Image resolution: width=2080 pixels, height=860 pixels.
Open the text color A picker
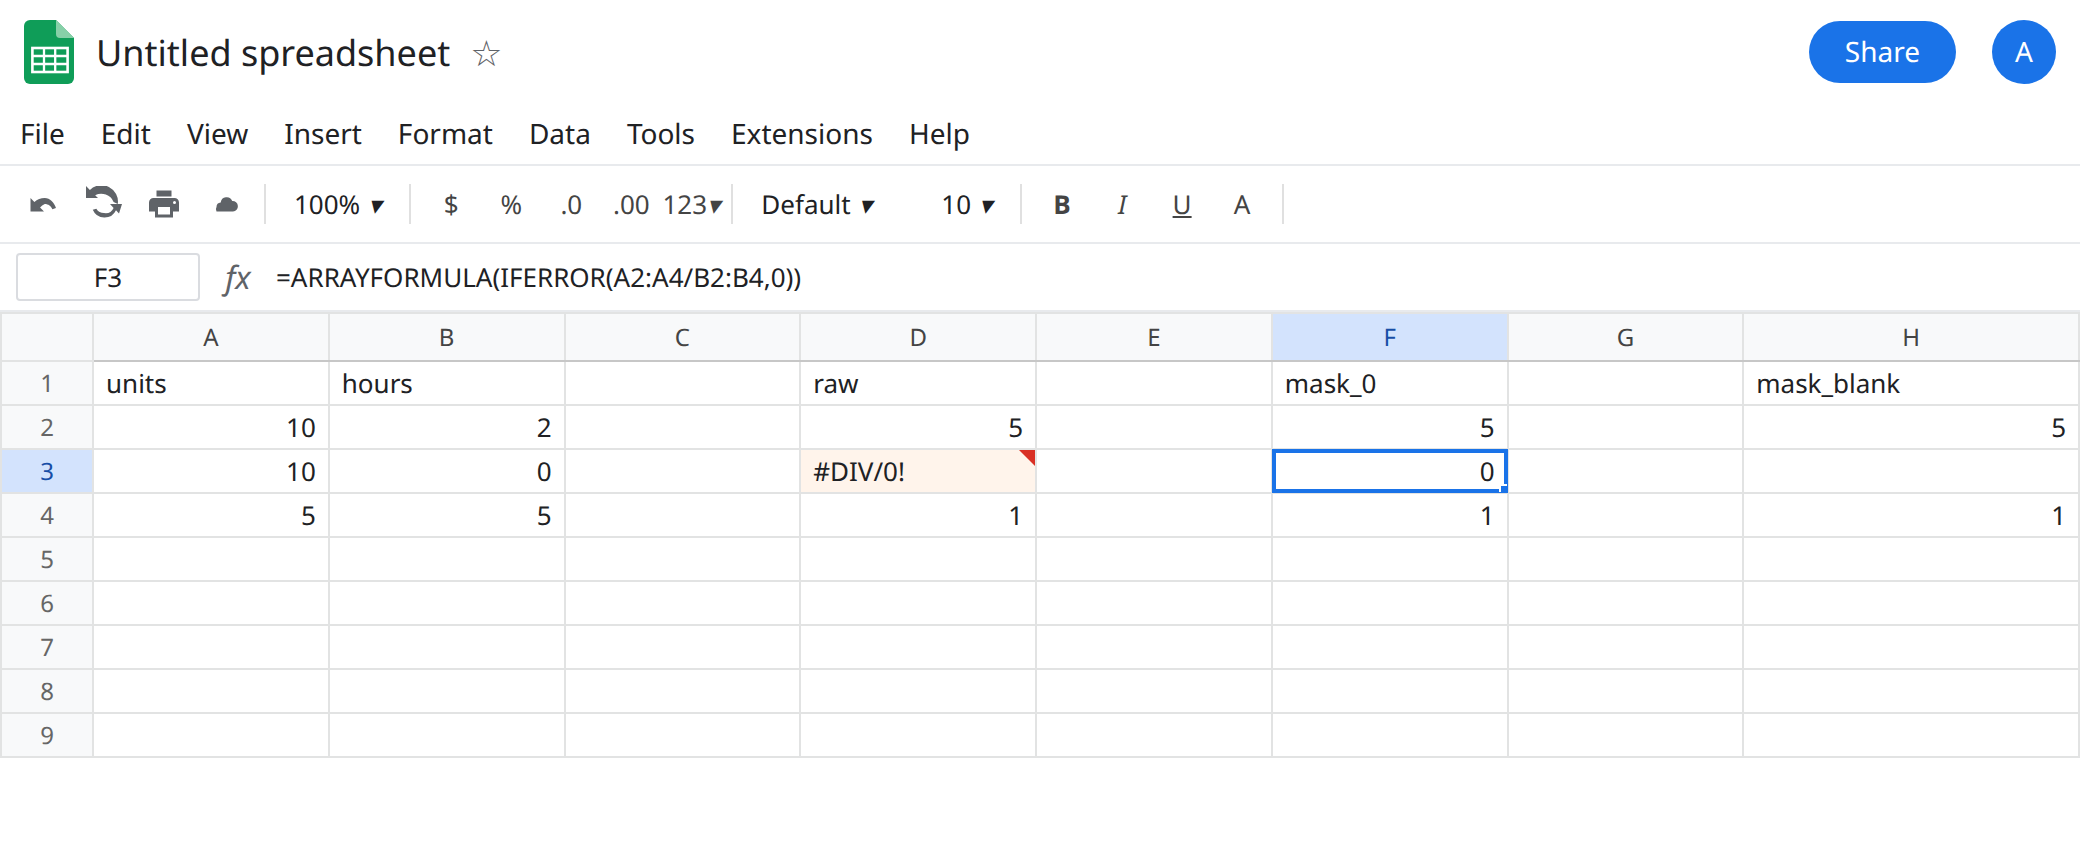[1242, 205]
